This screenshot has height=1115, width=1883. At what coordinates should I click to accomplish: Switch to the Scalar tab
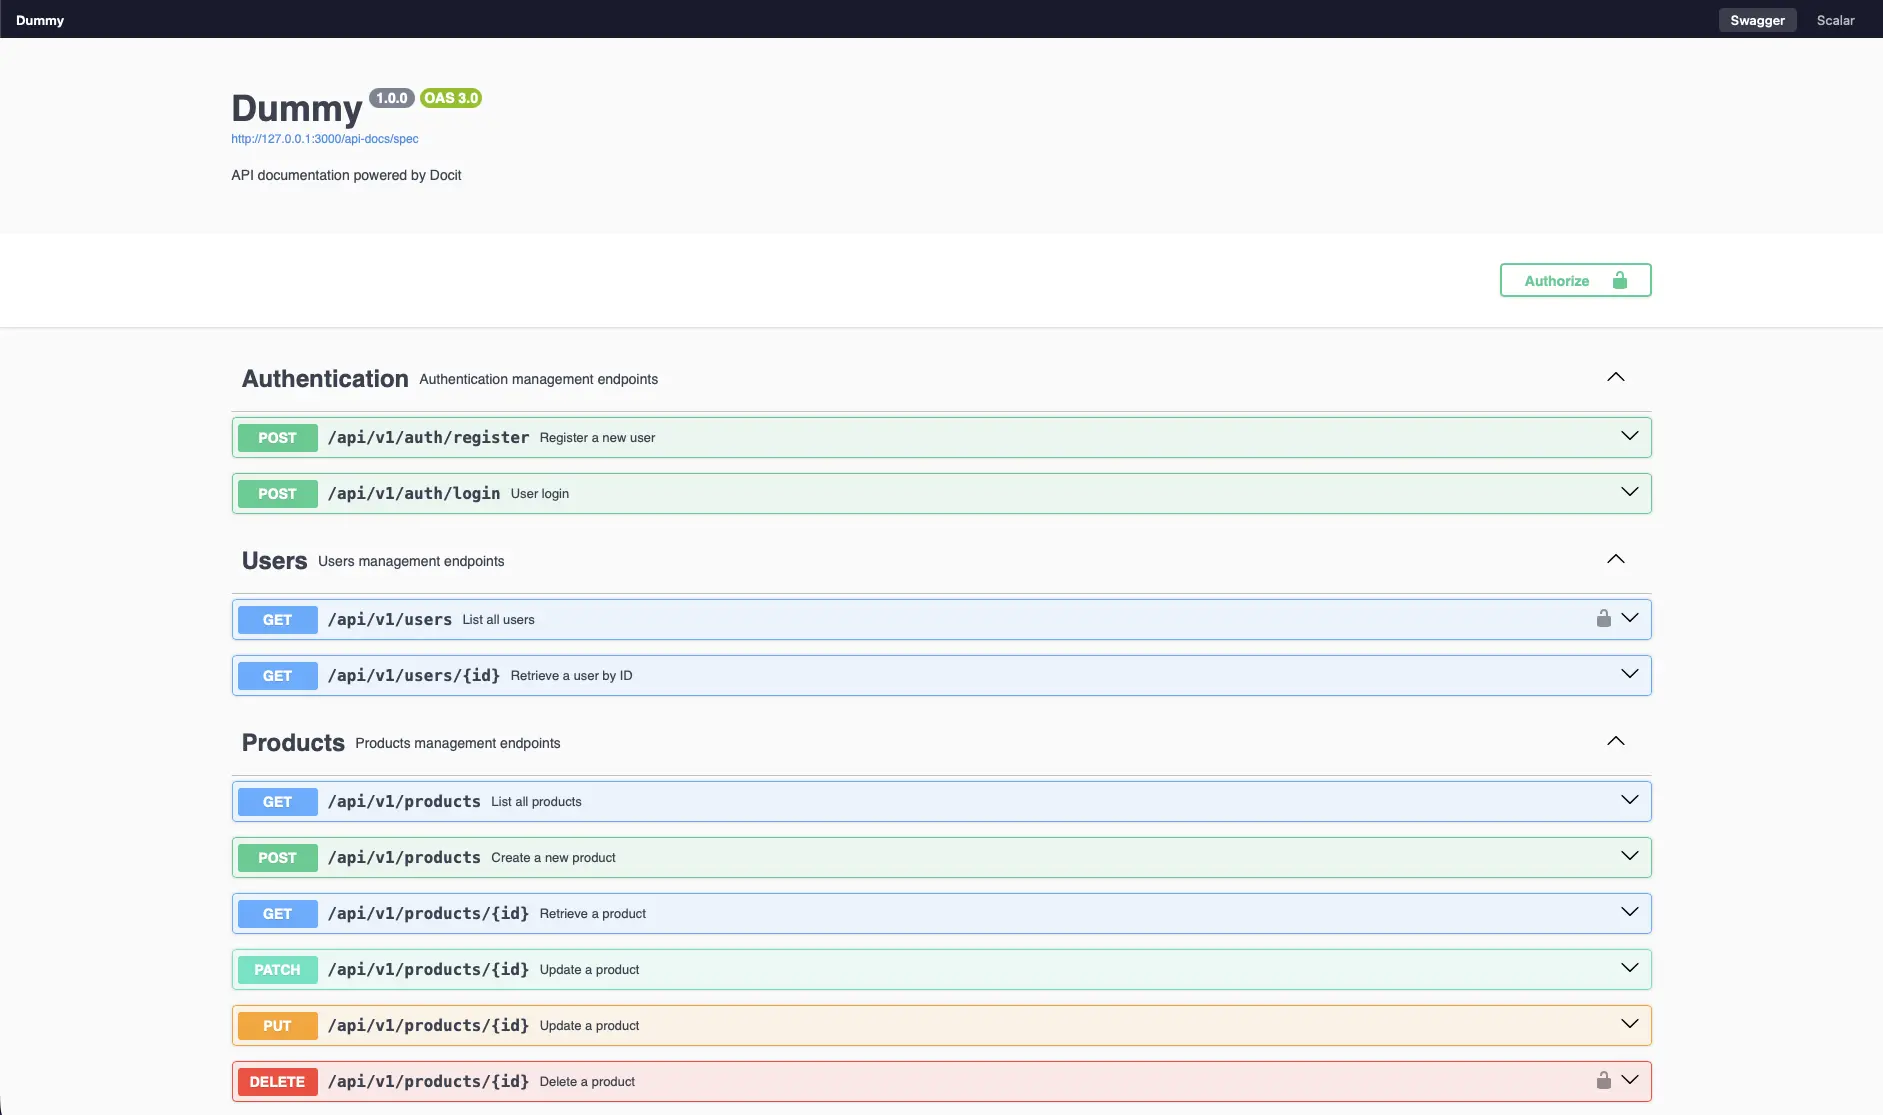tap(1835, 20)
